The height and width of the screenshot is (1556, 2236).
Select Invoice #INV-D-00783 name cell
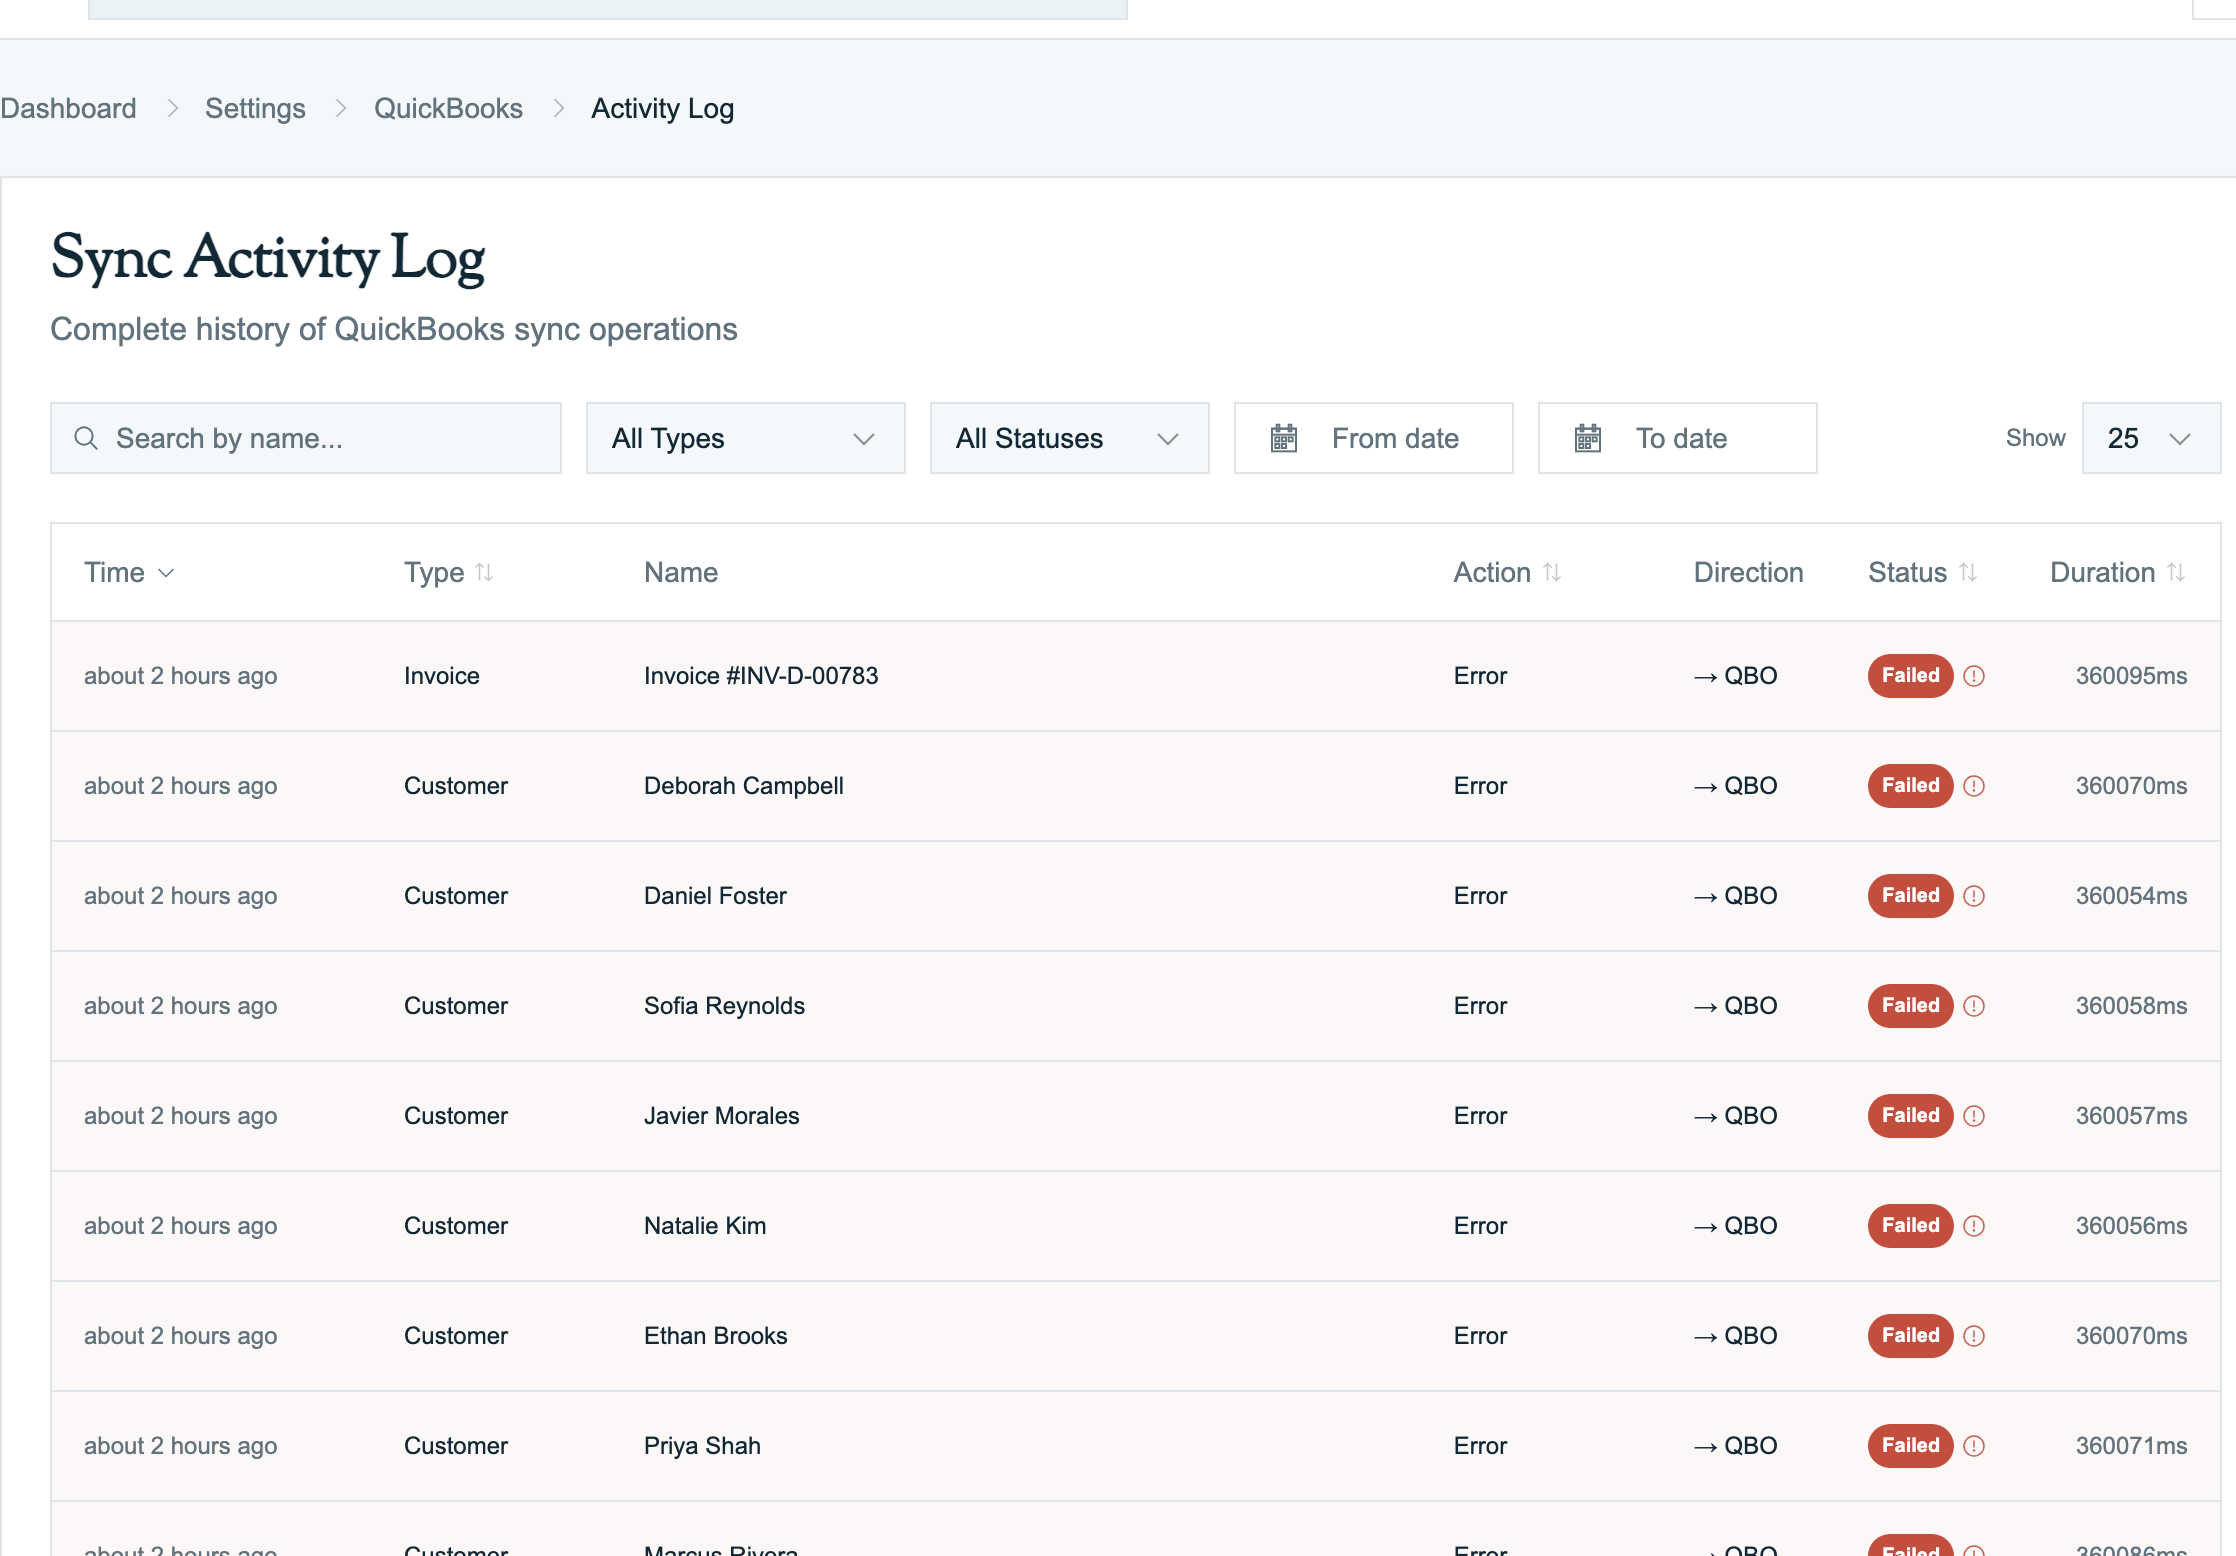coord(761,676)
